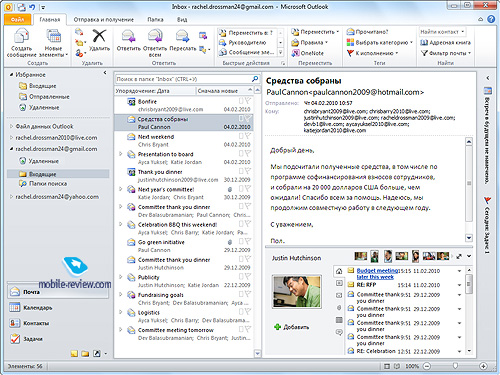Toggle the flag on the Presentation to board message

(x=247, y=153)
